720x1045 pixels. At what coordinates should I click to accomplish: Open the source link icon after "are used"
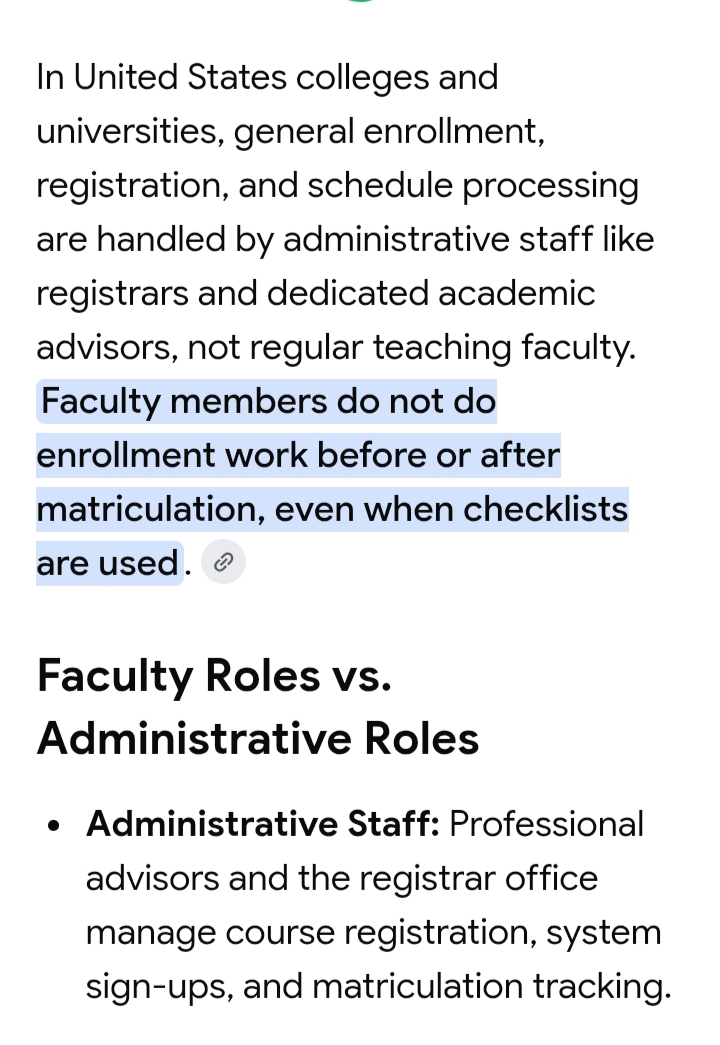tap(223, 562)
